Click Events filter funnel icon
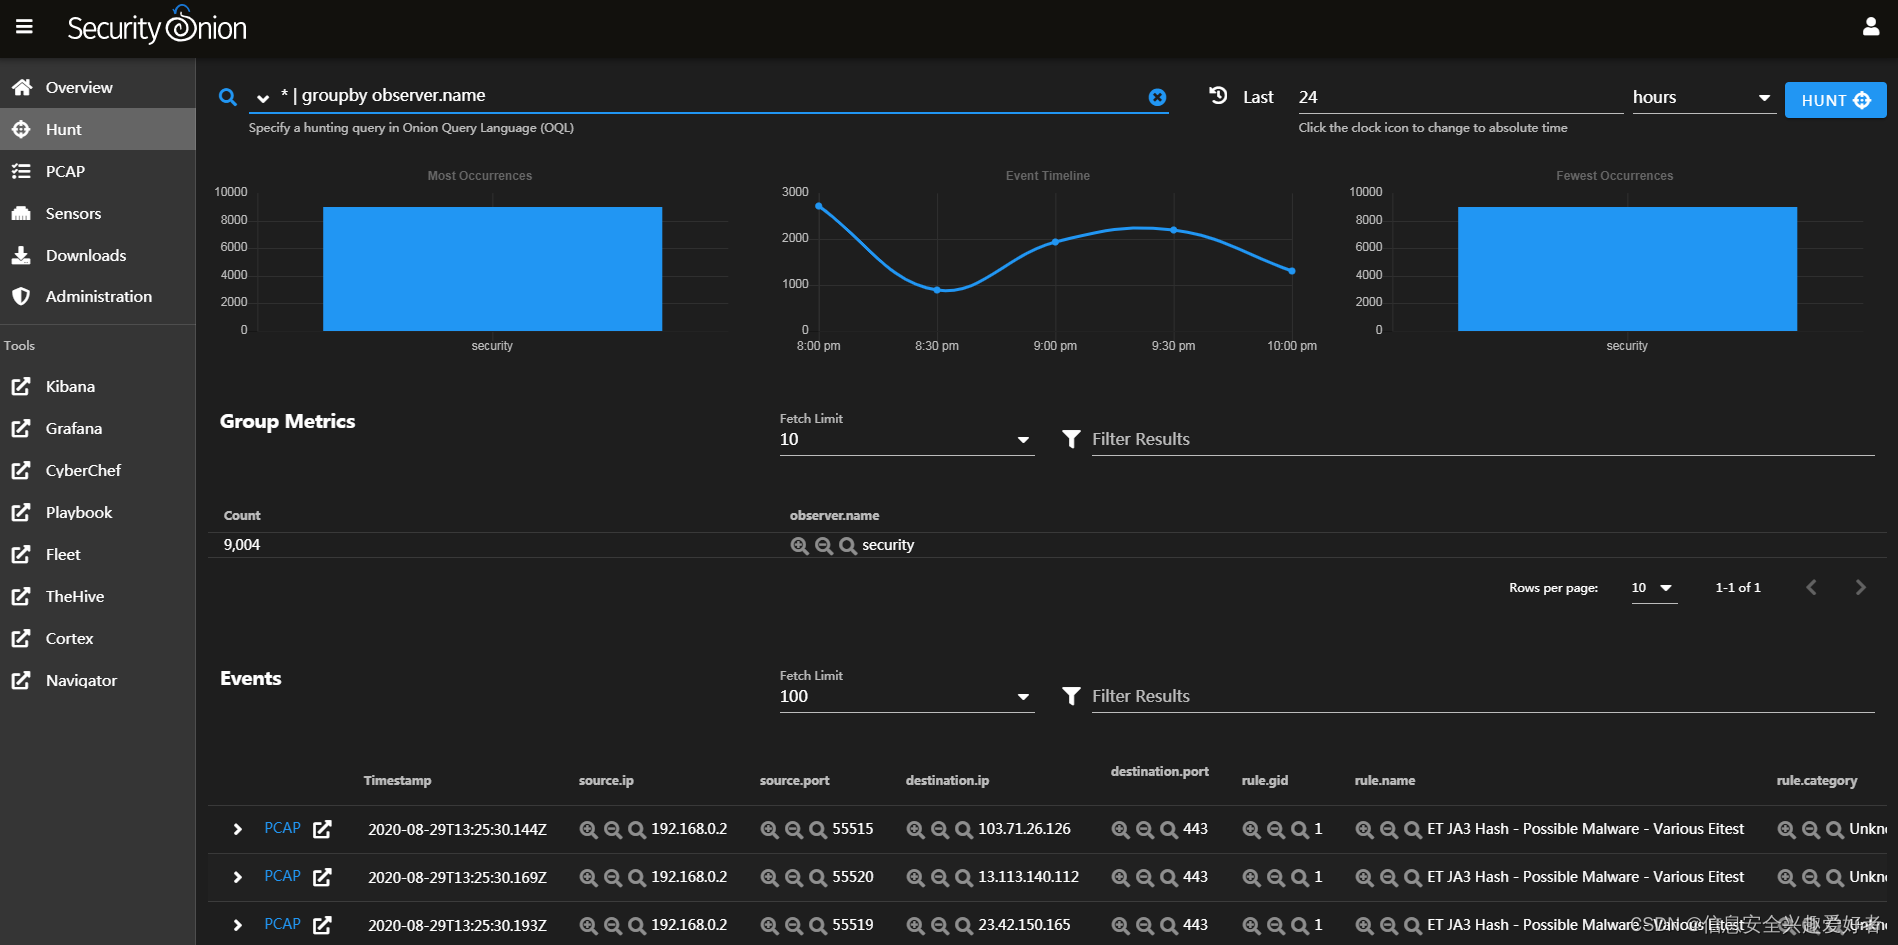Viewport: 1898px width, 945px height. coord(1071,696)
